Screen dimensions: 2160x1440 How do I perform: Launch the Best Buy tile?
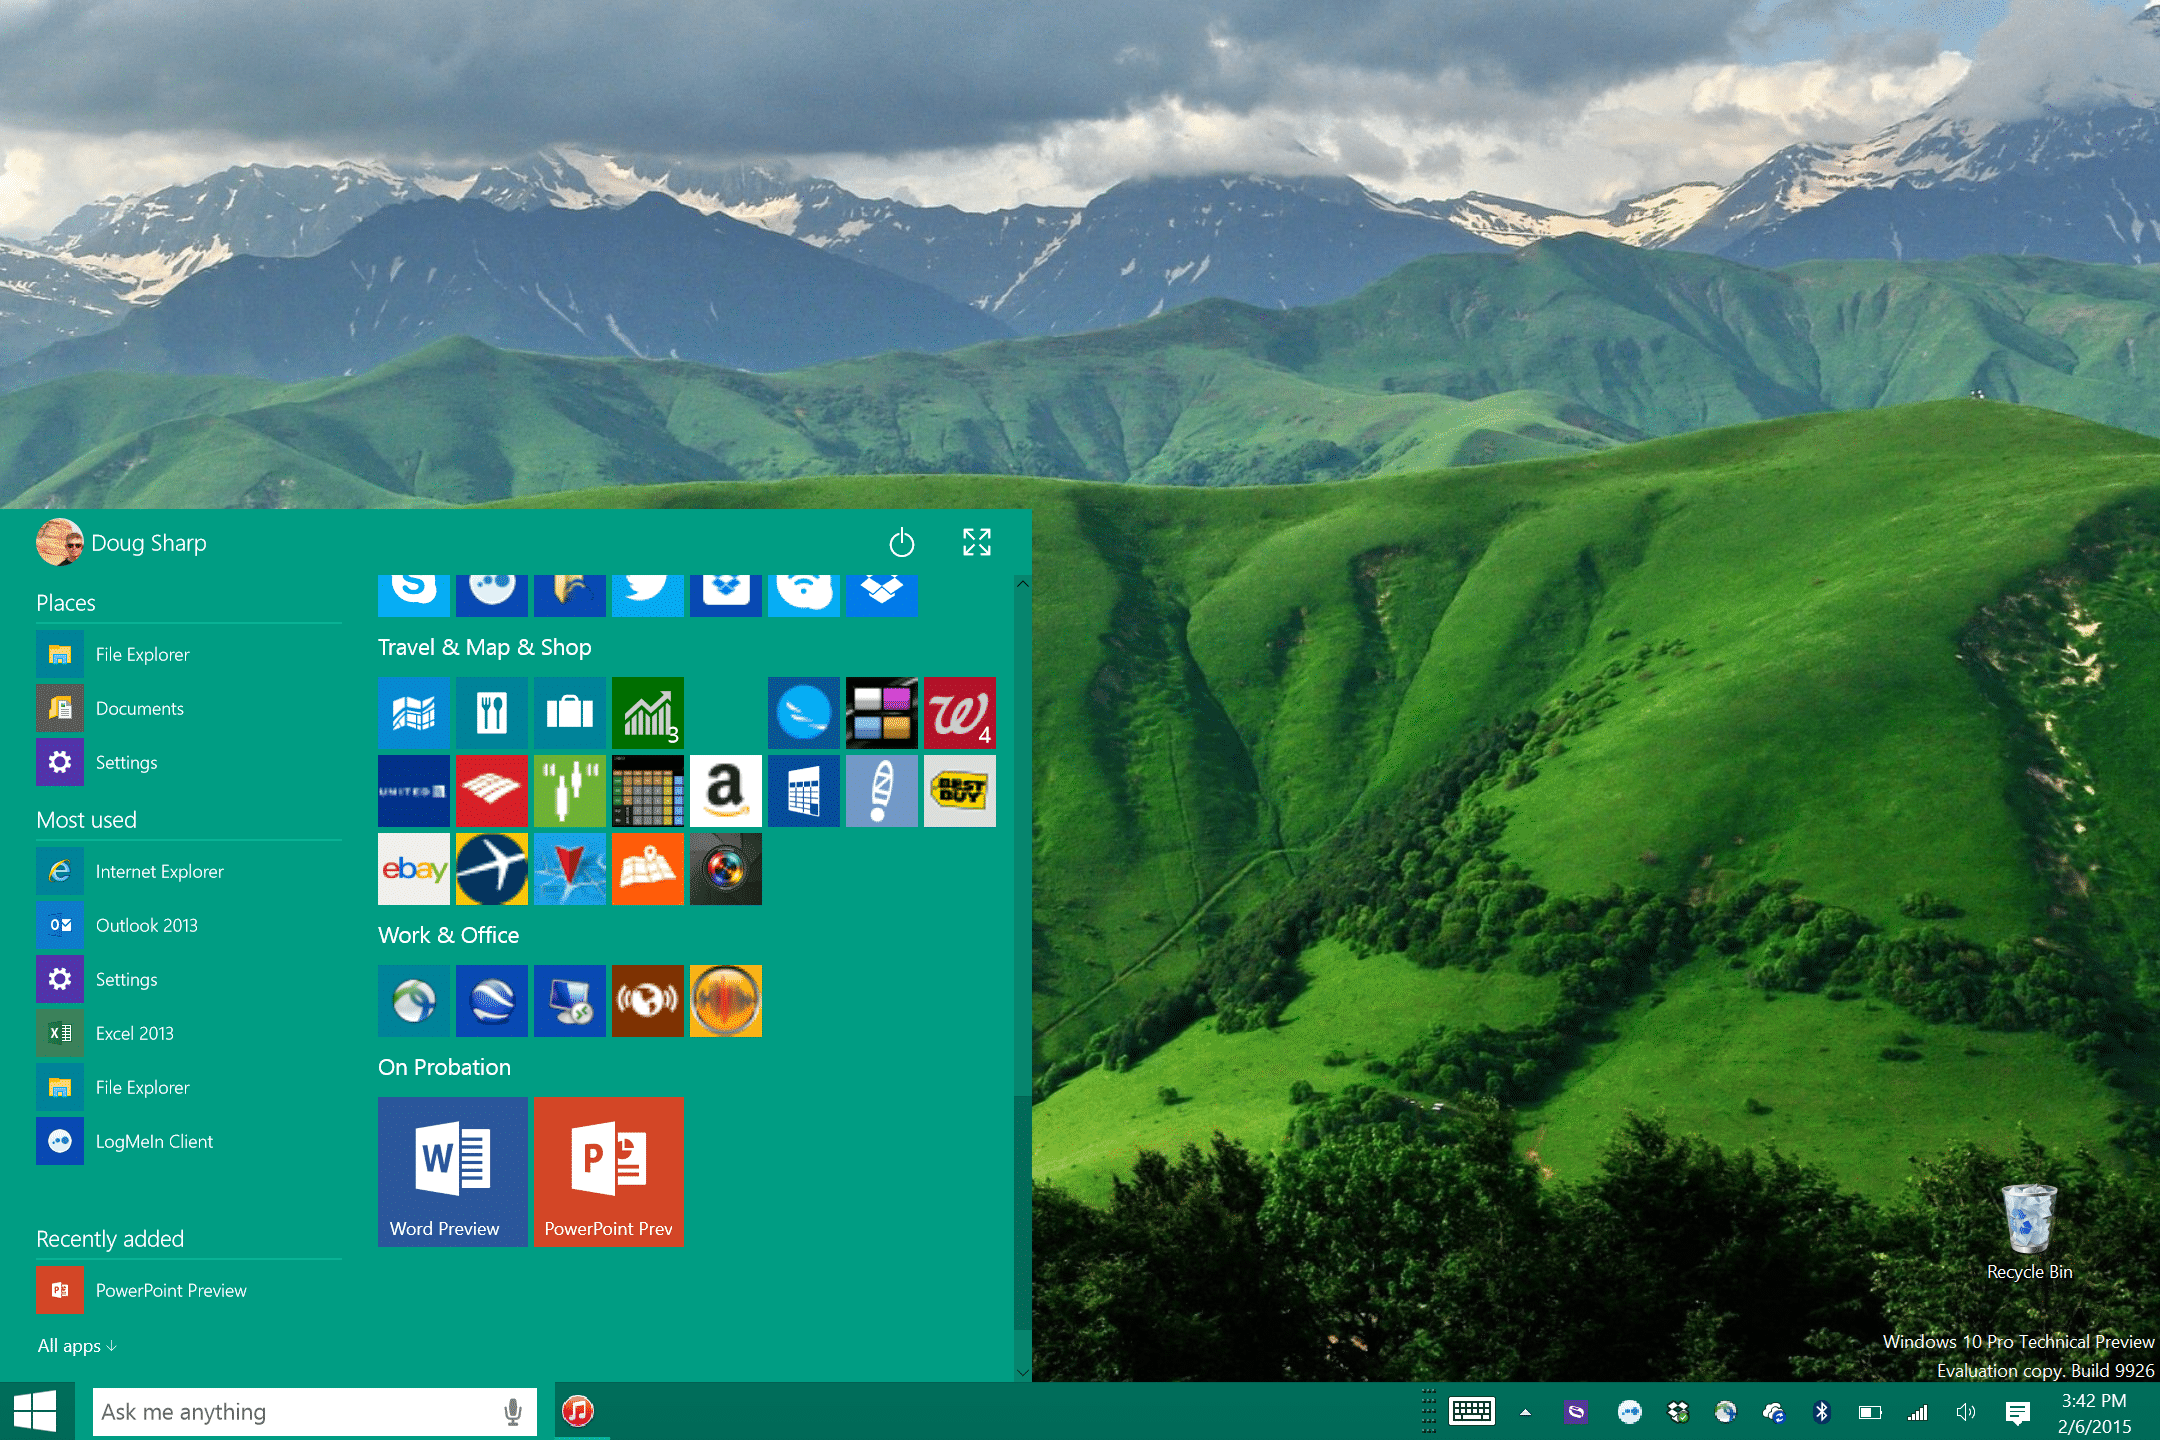pos(959,791)
